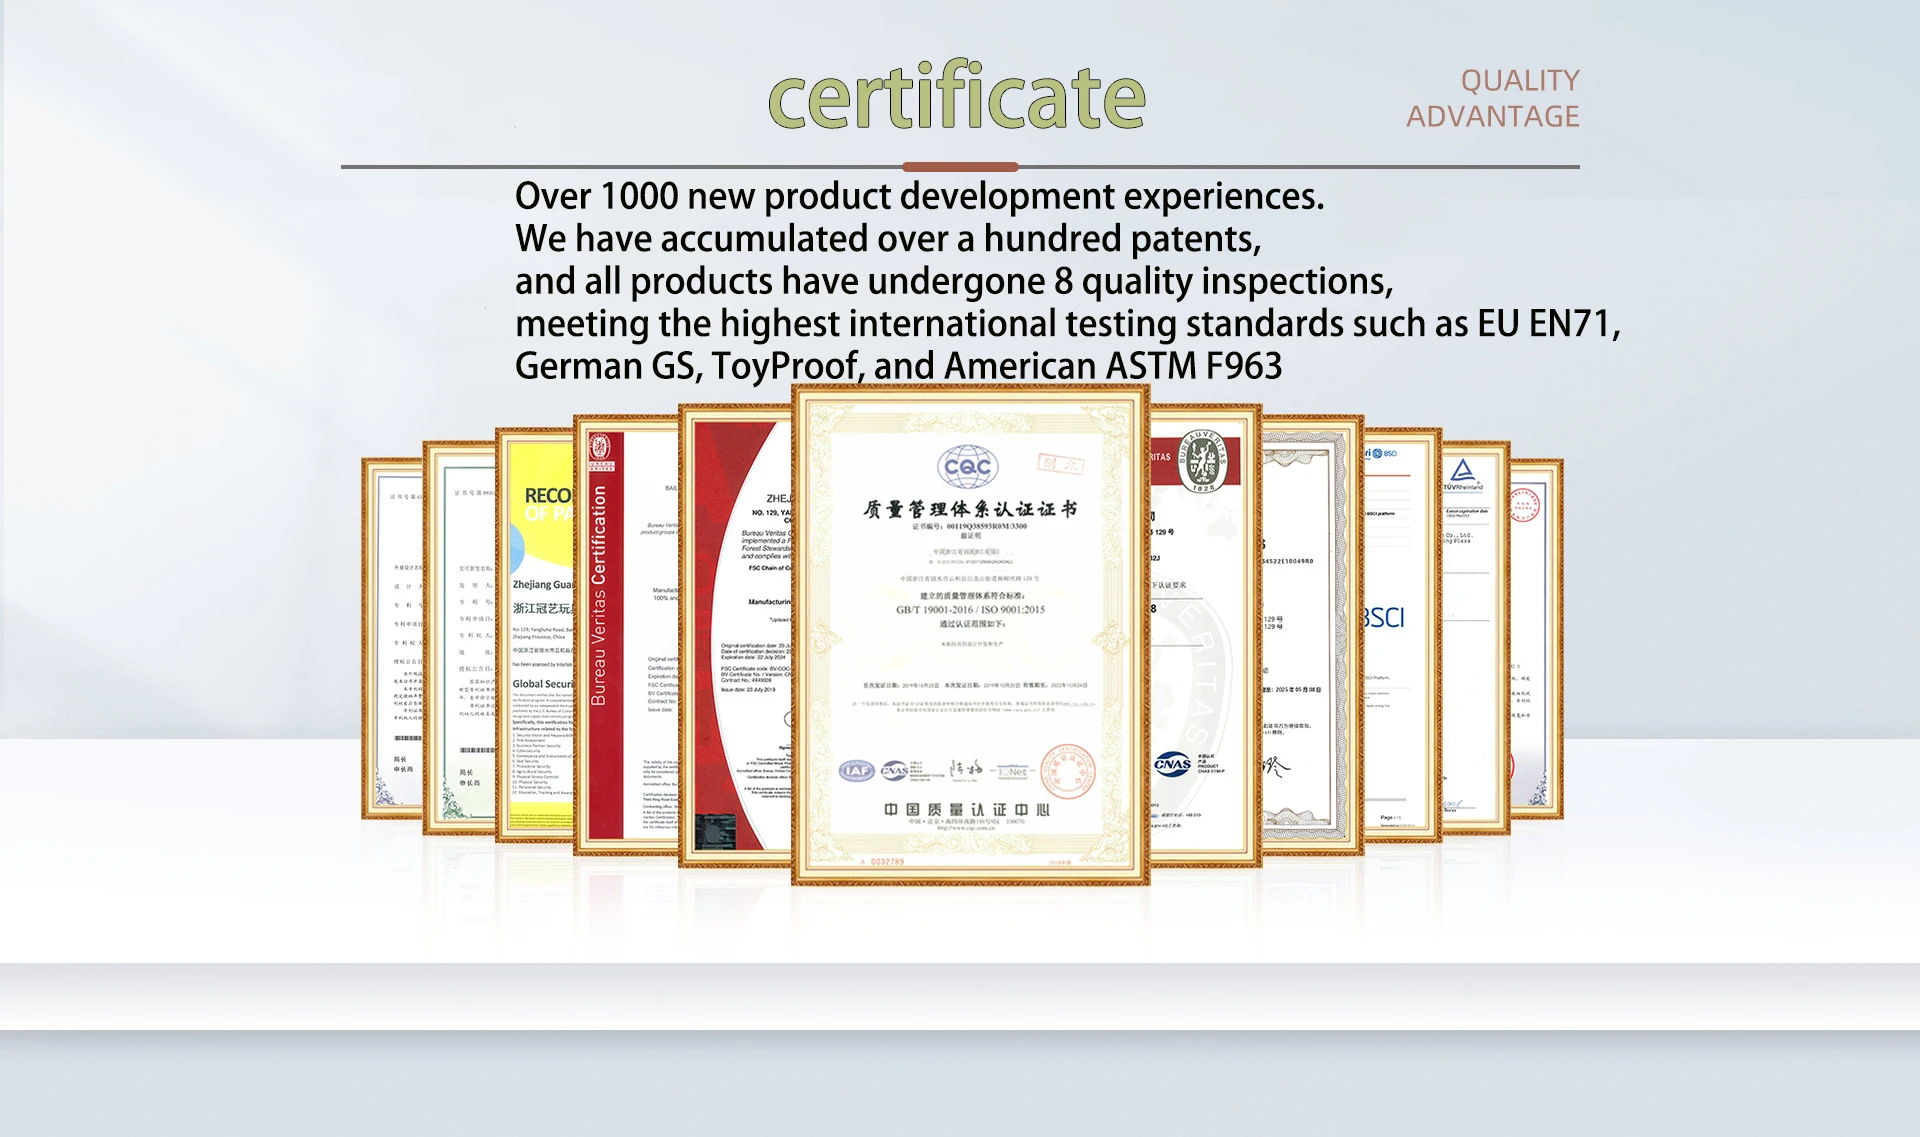Click the TÜV Rheinland triangle logo
Screen dimensions: 1920x1137
pos(1462,471)
